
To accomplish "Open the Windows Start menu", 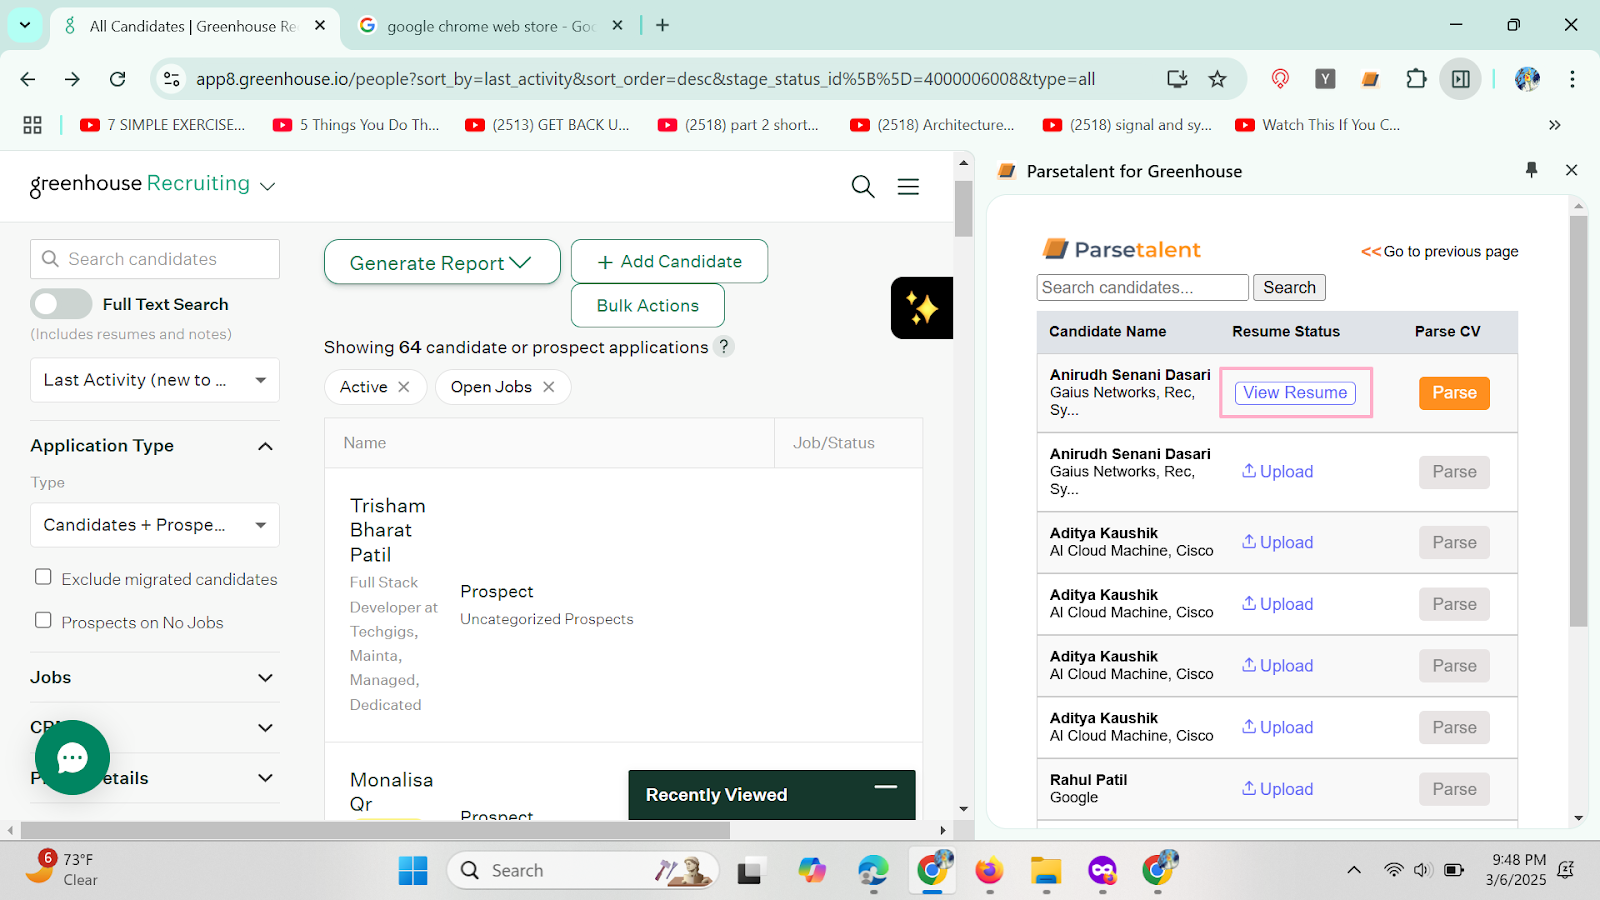I will [x=412, y=871].
